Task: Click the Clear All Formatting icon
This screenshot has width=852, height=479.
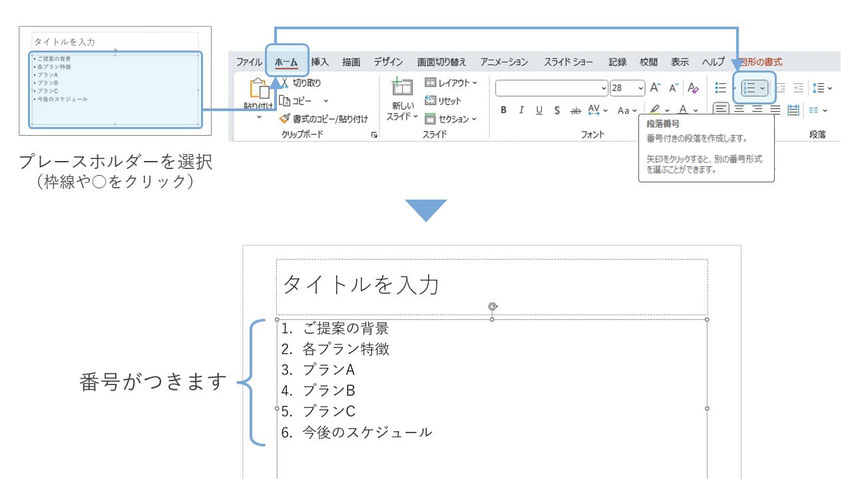Action: coord(693,87)
